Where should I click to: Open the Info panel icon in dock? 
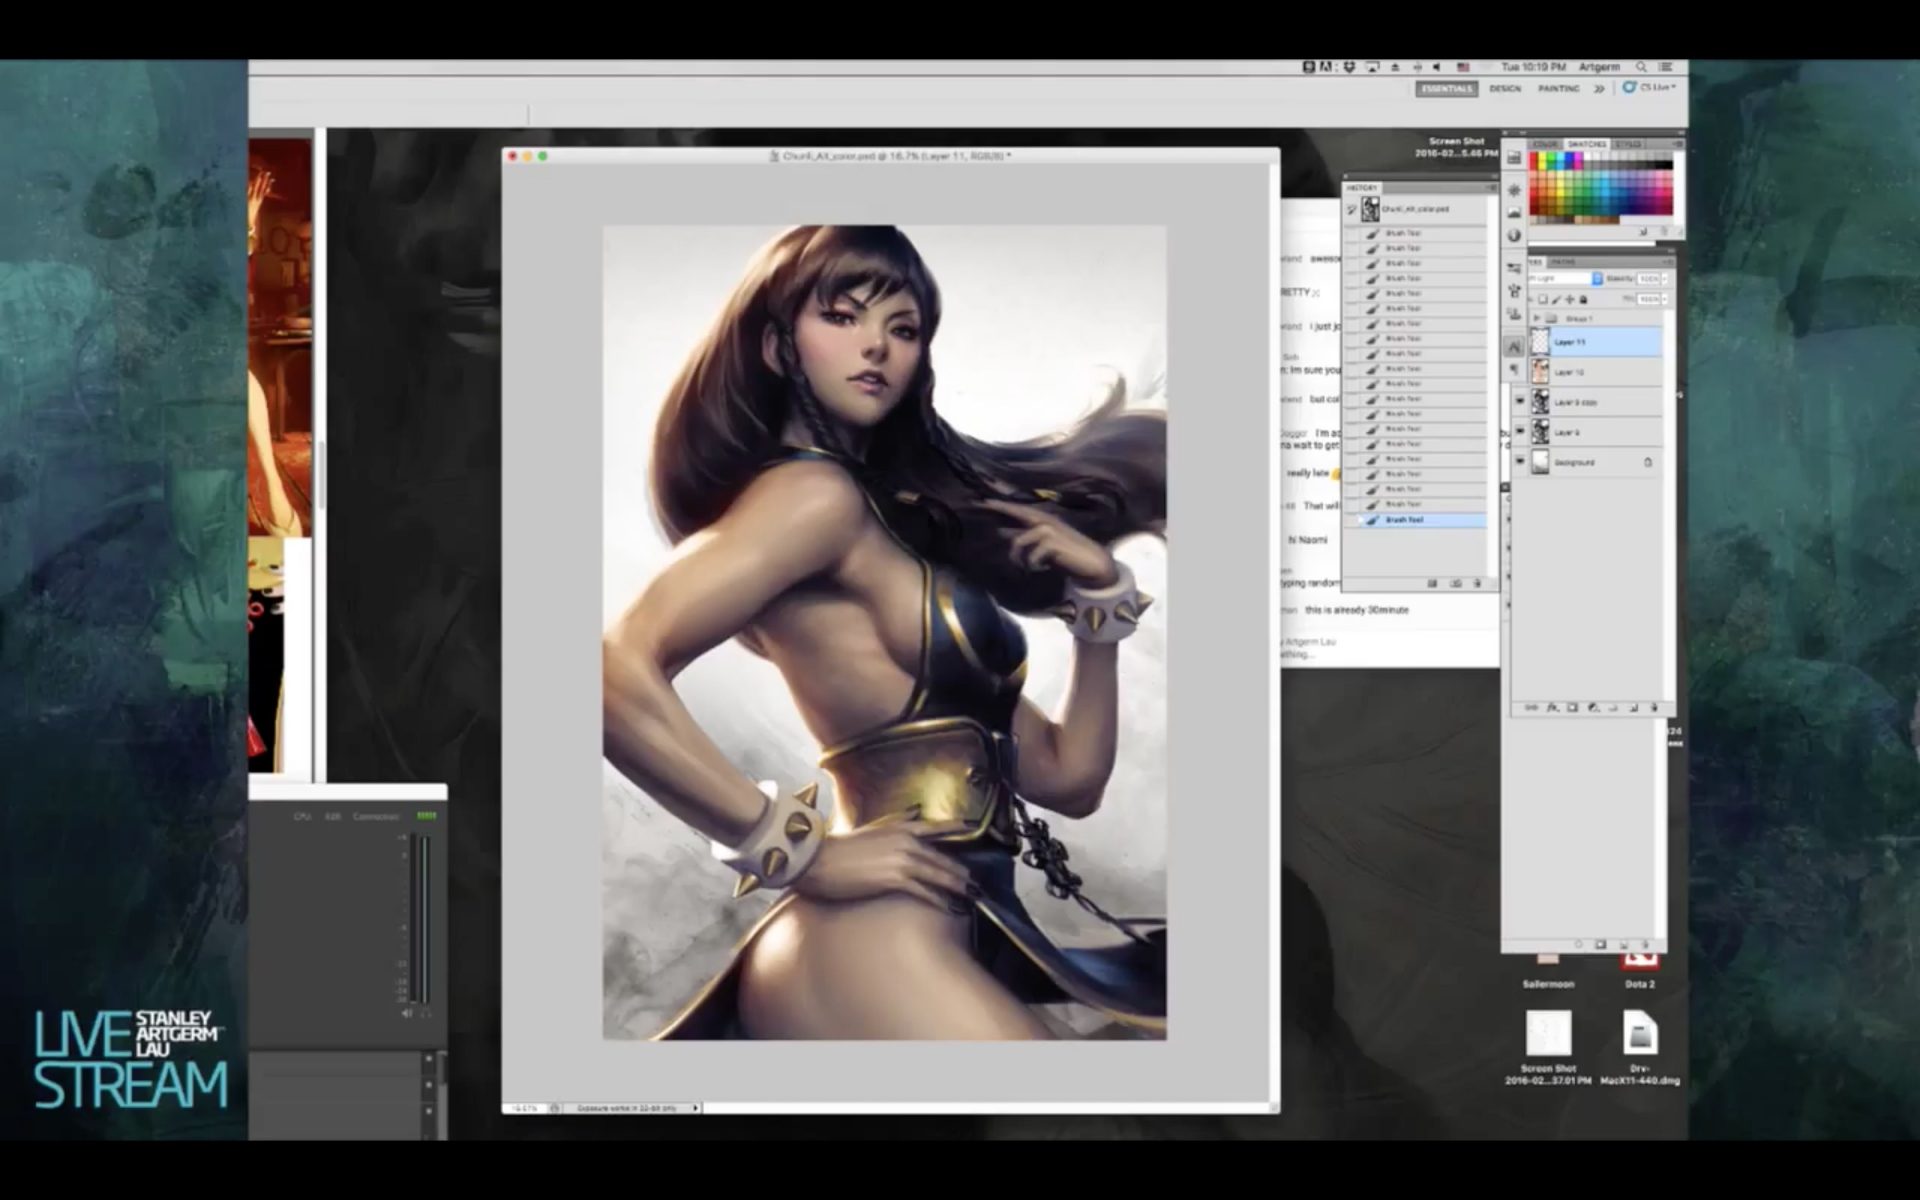pos(1514,235)
